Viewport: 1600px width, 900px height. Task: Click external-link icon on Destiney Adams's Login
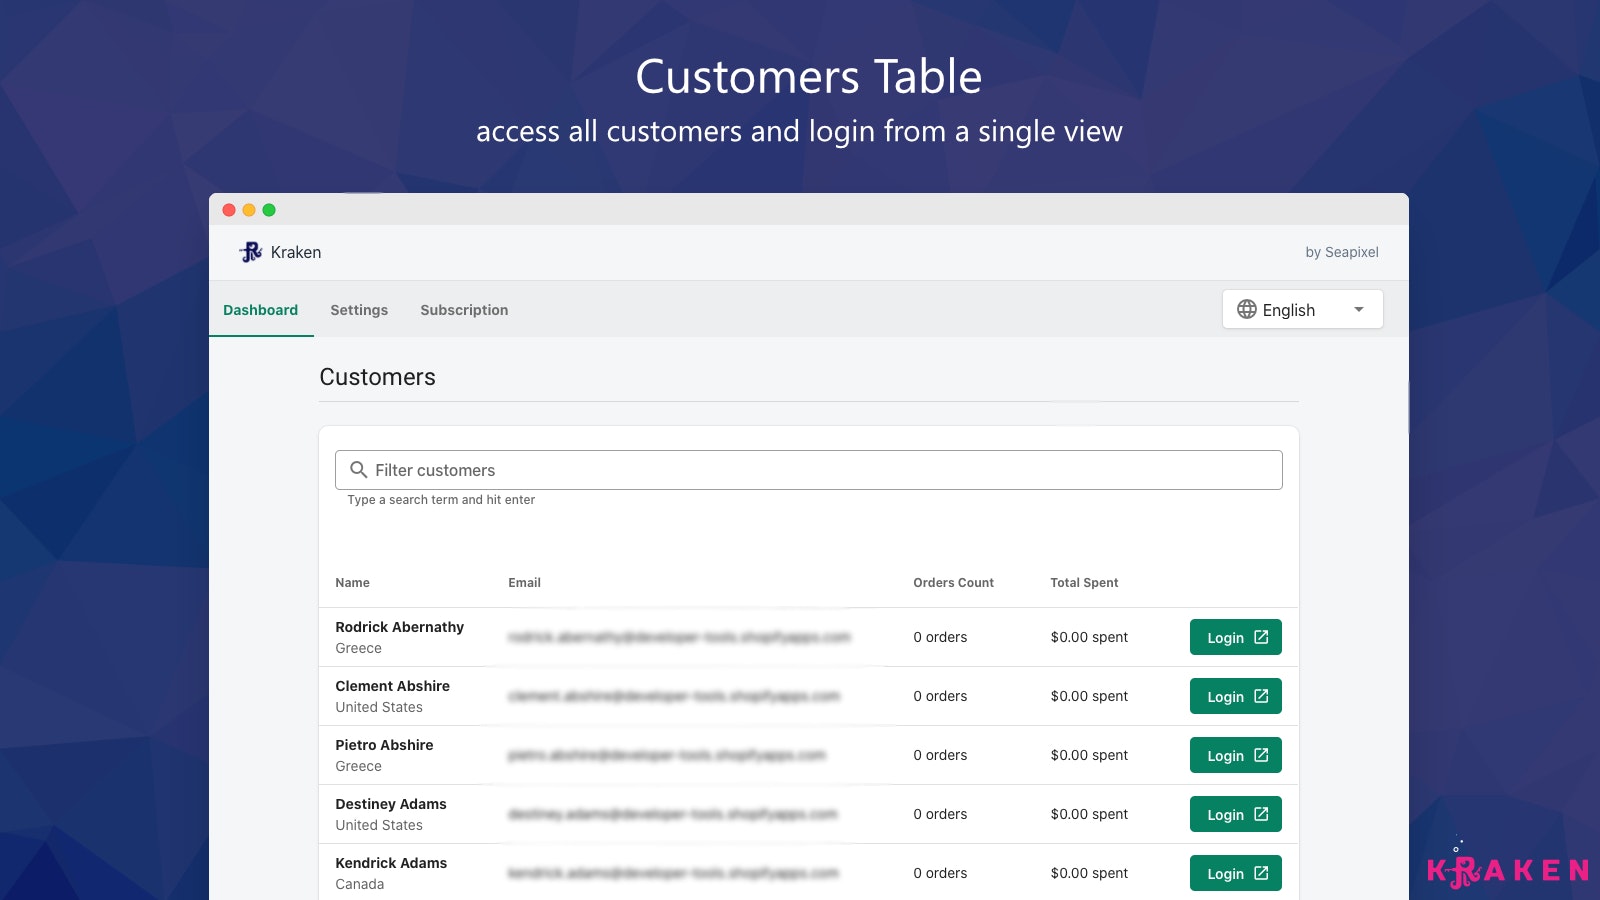[1260, 814]
